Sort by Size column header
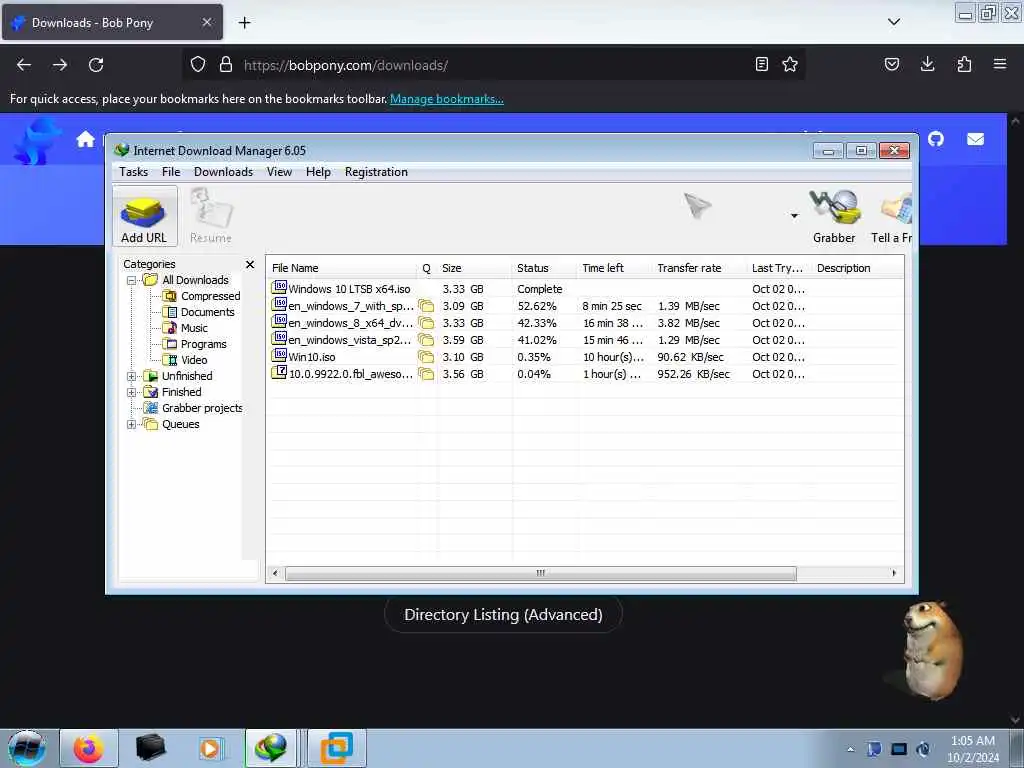The image size is (1024, 768). click(474, 268)
